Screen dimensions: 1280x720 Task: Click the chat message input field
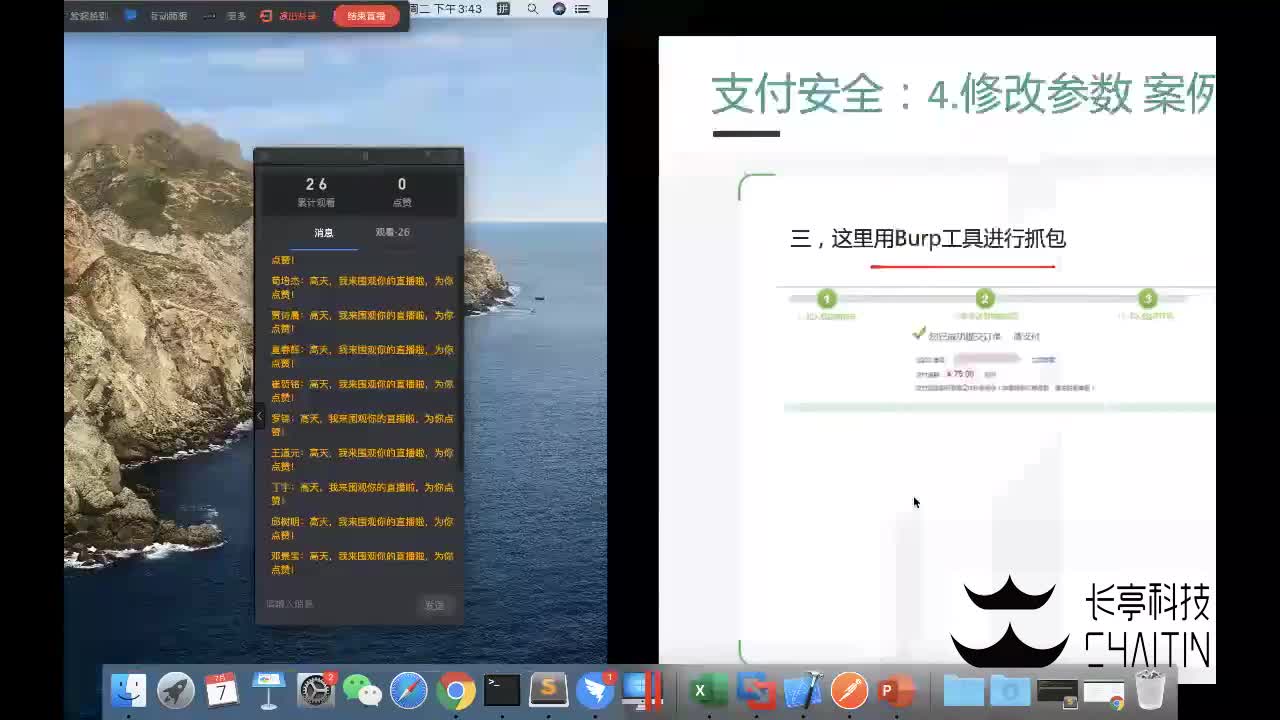tap(337, 604)
